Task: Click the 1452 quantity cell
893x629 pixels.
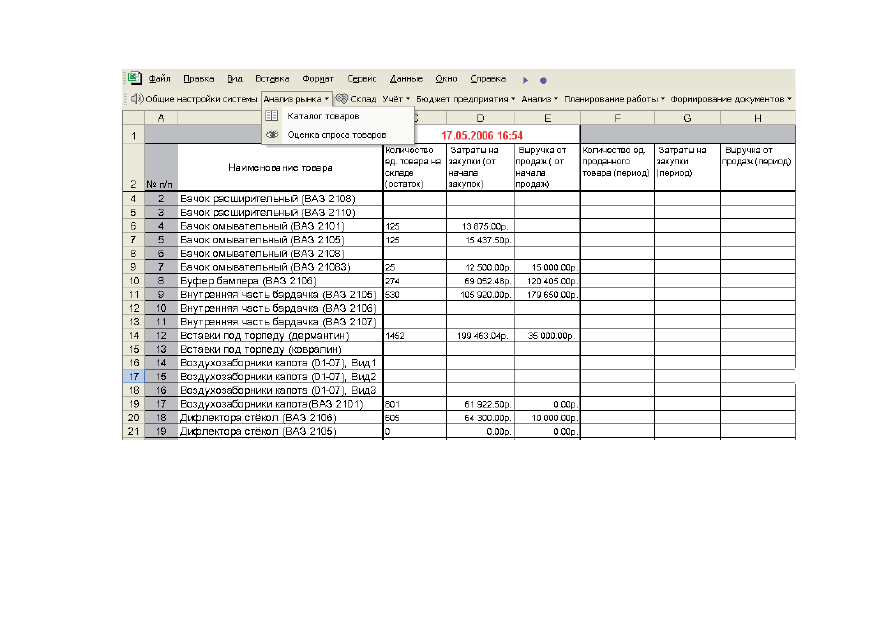Action: pos(415,336)
